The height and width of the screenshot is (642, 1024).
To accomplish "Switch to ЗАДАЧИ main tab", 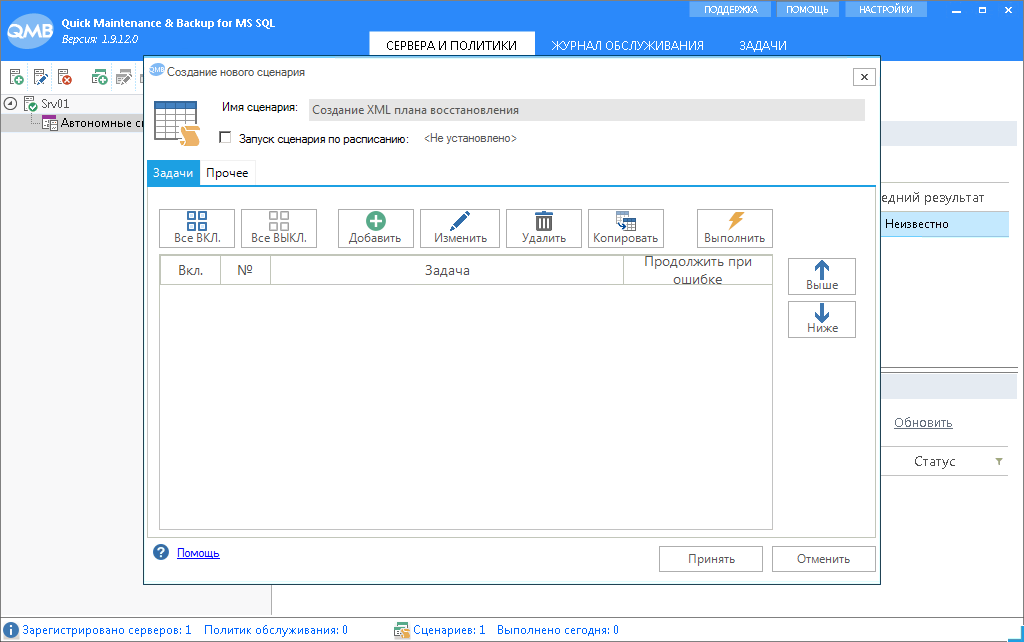I will 762,45.
